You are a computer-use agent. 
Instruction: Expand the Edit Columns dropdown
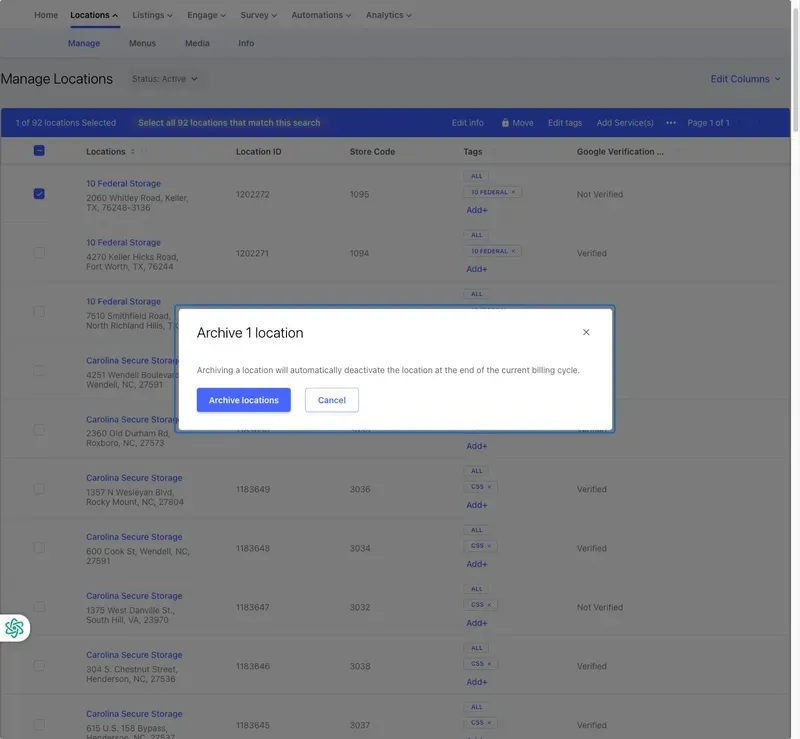[745, 79]
